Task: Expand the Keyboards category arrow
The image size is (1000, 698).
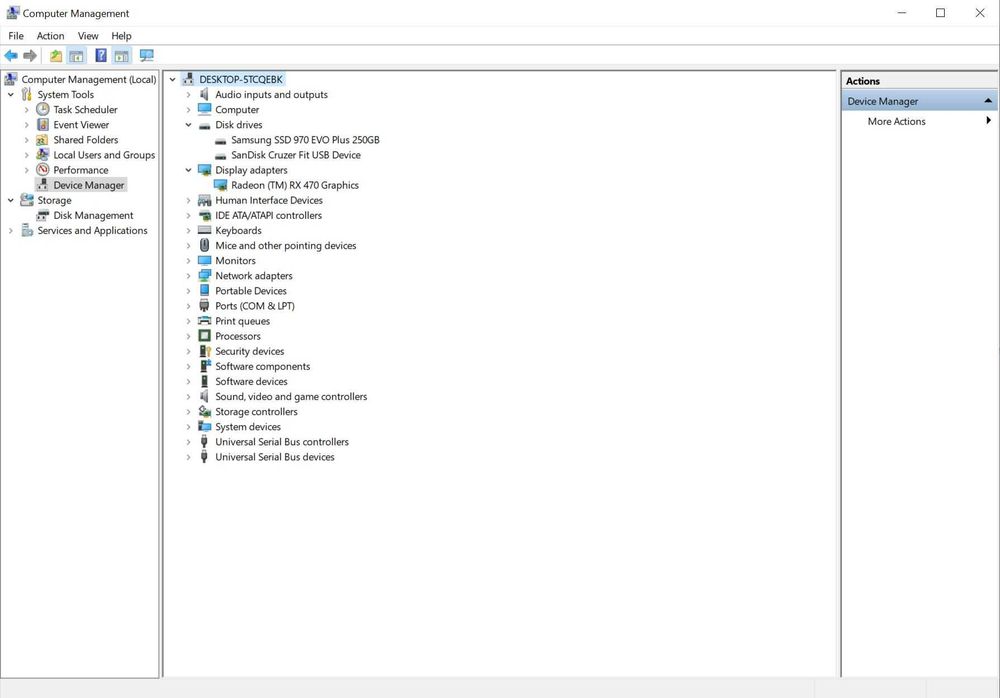Action: [188, 230]
